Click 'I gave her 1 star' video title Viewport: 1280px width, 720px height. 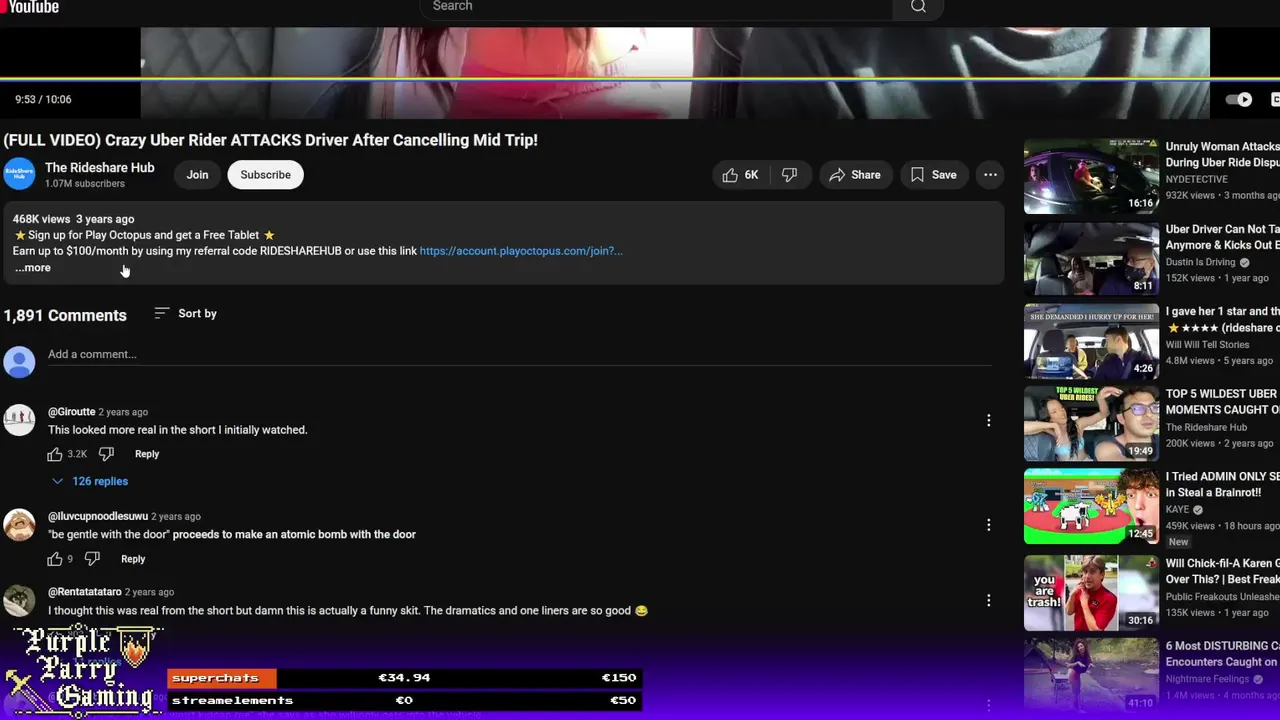(x=1223, y=319)
